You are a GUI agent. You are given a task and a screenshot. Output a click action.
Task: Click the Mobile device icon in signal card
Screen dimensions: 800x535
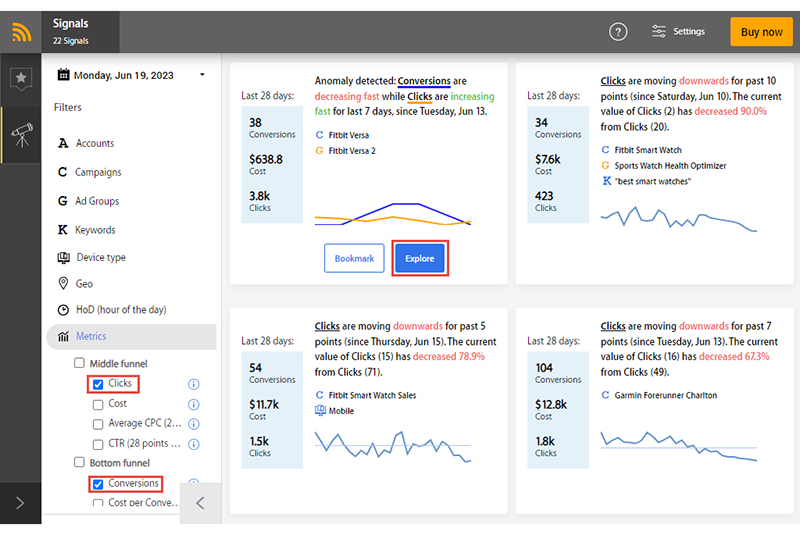320,411
